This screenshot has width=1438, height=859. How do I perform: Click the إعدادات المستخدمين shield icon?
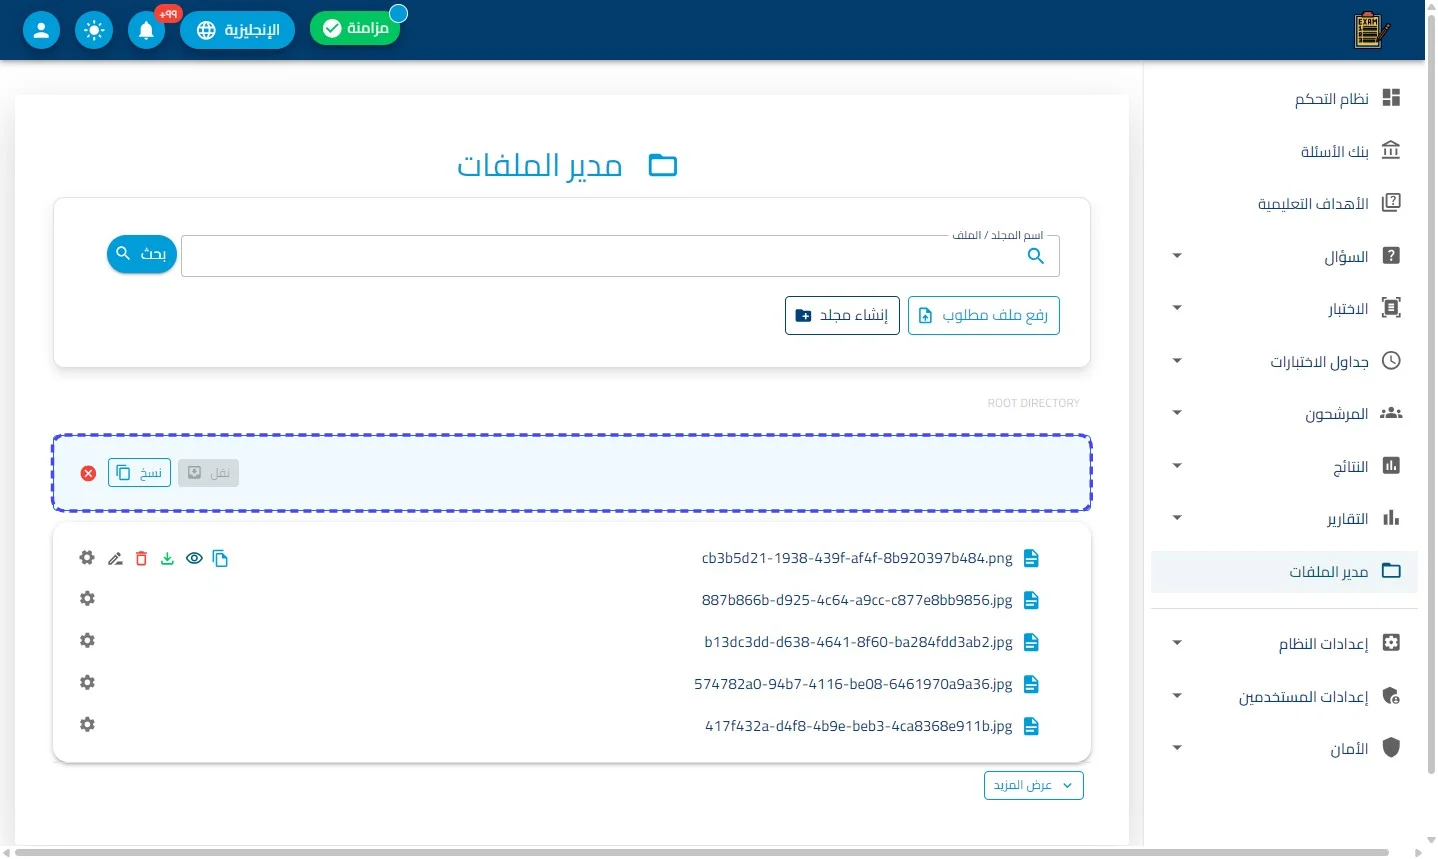pos(1391,696)
